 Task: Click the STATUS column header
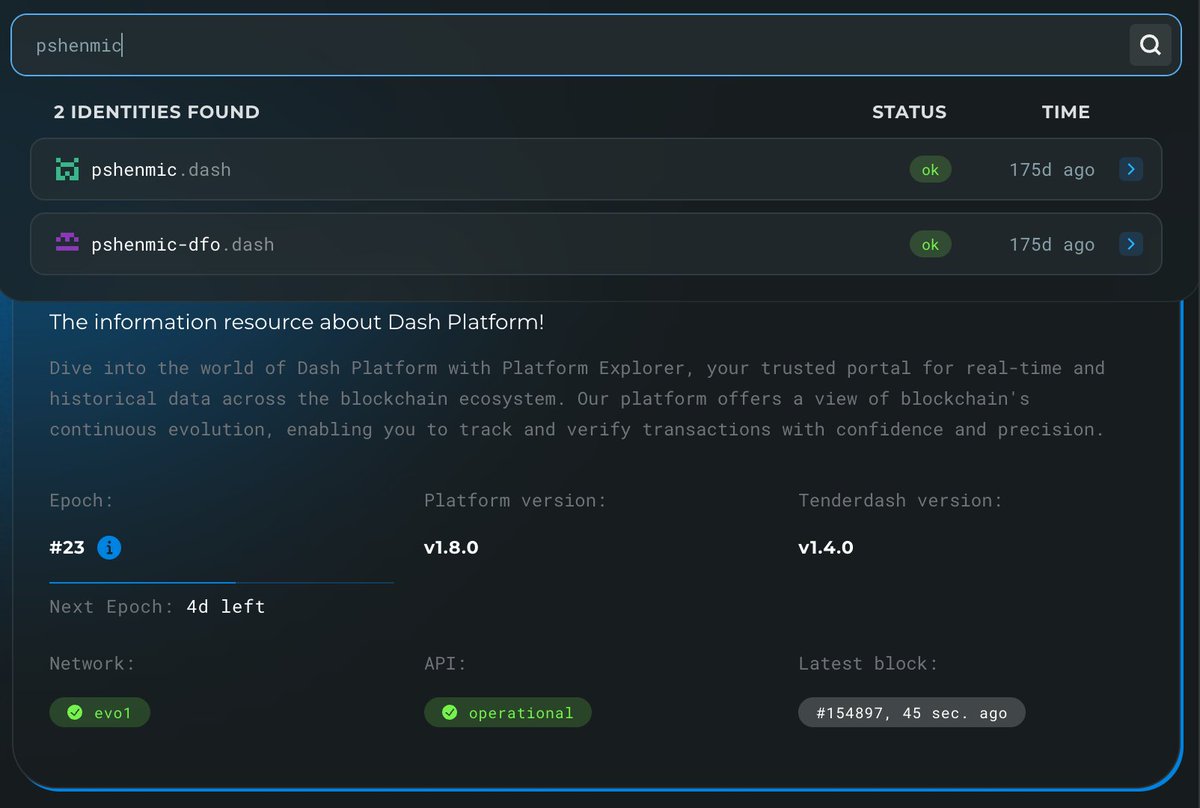click(909, 112)
